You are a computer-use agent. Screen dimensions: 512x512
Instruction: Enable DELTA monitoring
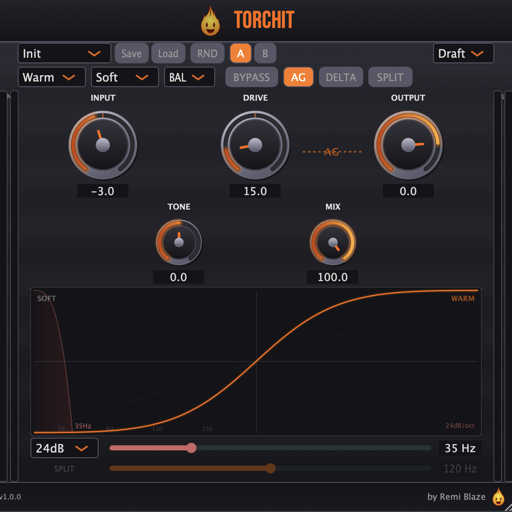click(x=341, y=77)
